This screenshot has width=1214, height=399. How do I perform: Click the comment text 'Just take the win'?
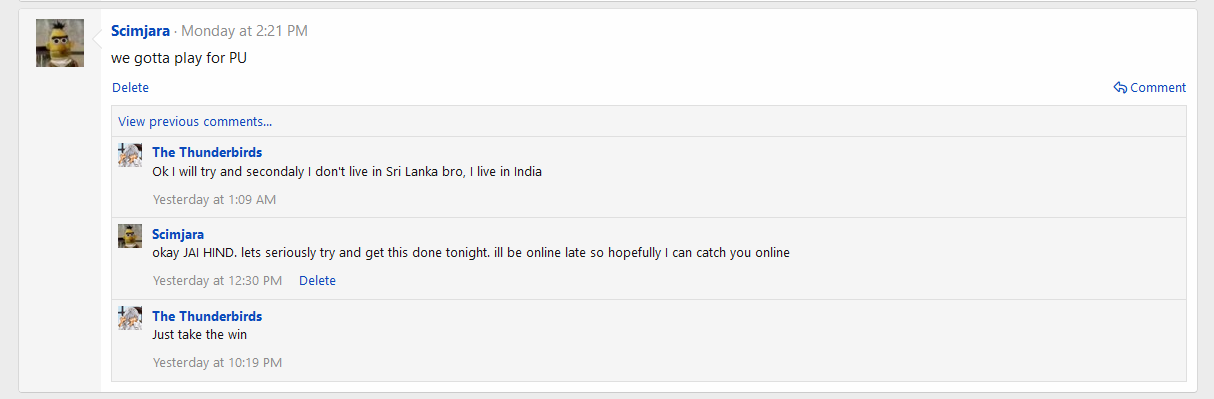coord(199,334)
